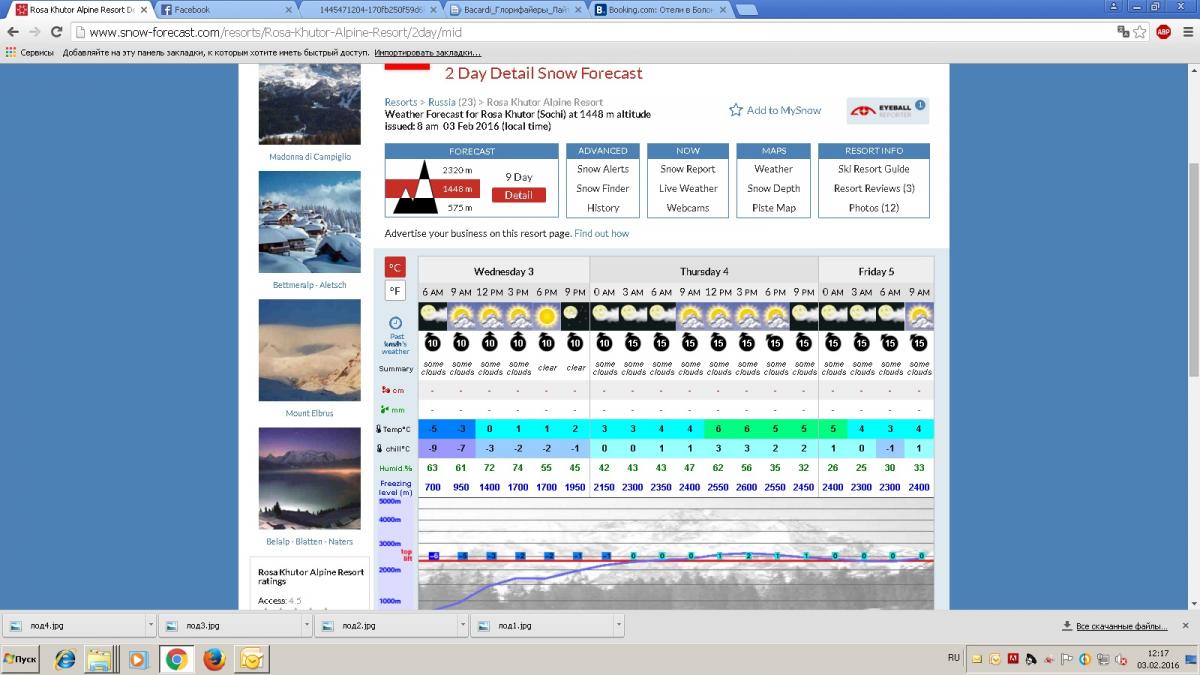Viewport: 1200px width, 675px height.
Task: Select the 2320 m top elevation
Action: click(458, 170)
